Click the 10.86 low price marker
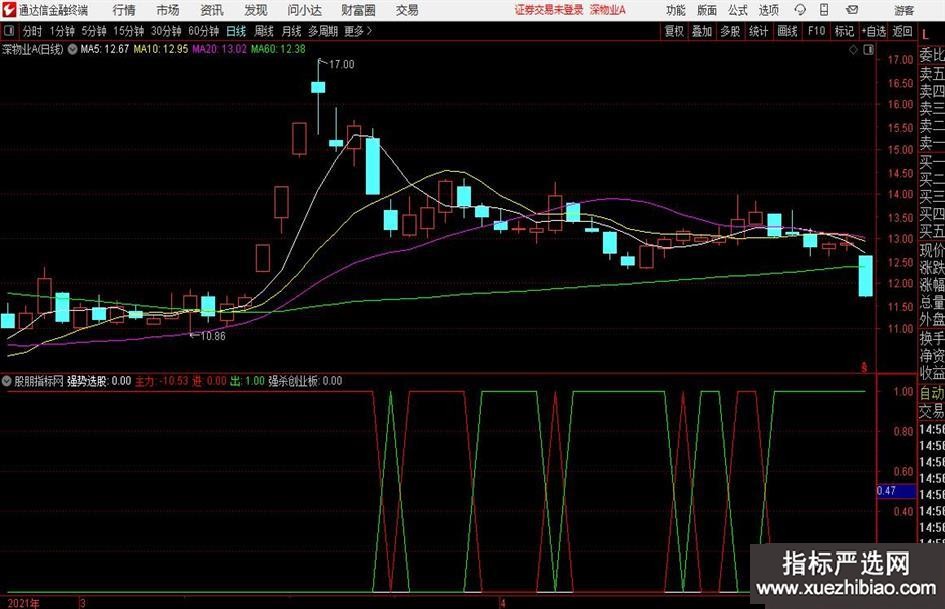Viewport: 945px width, 609px height. tap(212, 336)
